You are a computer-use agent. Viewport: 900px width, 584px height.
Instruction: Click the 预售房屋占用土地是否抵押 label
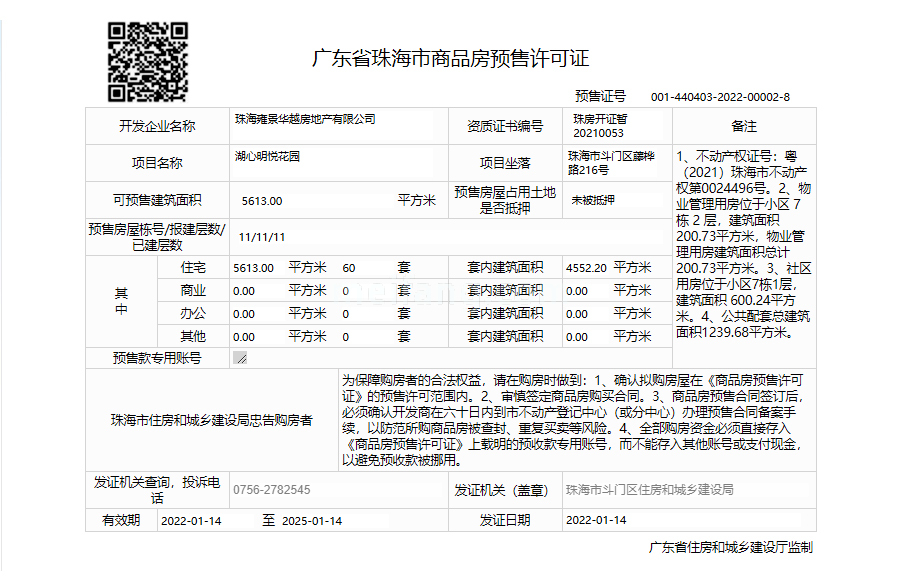pos(505,200)
